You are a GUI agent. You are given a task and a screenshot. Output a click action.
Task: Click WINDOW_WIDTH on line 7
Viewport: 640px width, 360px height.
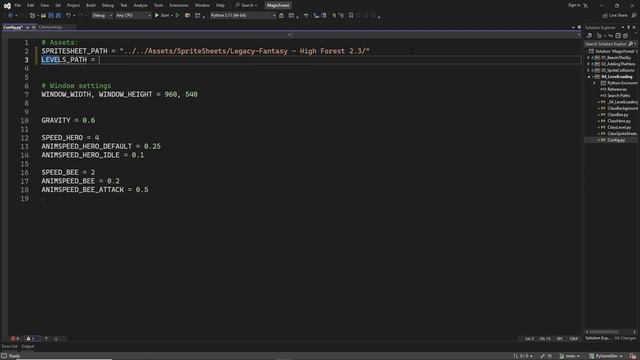coord(66,94)
